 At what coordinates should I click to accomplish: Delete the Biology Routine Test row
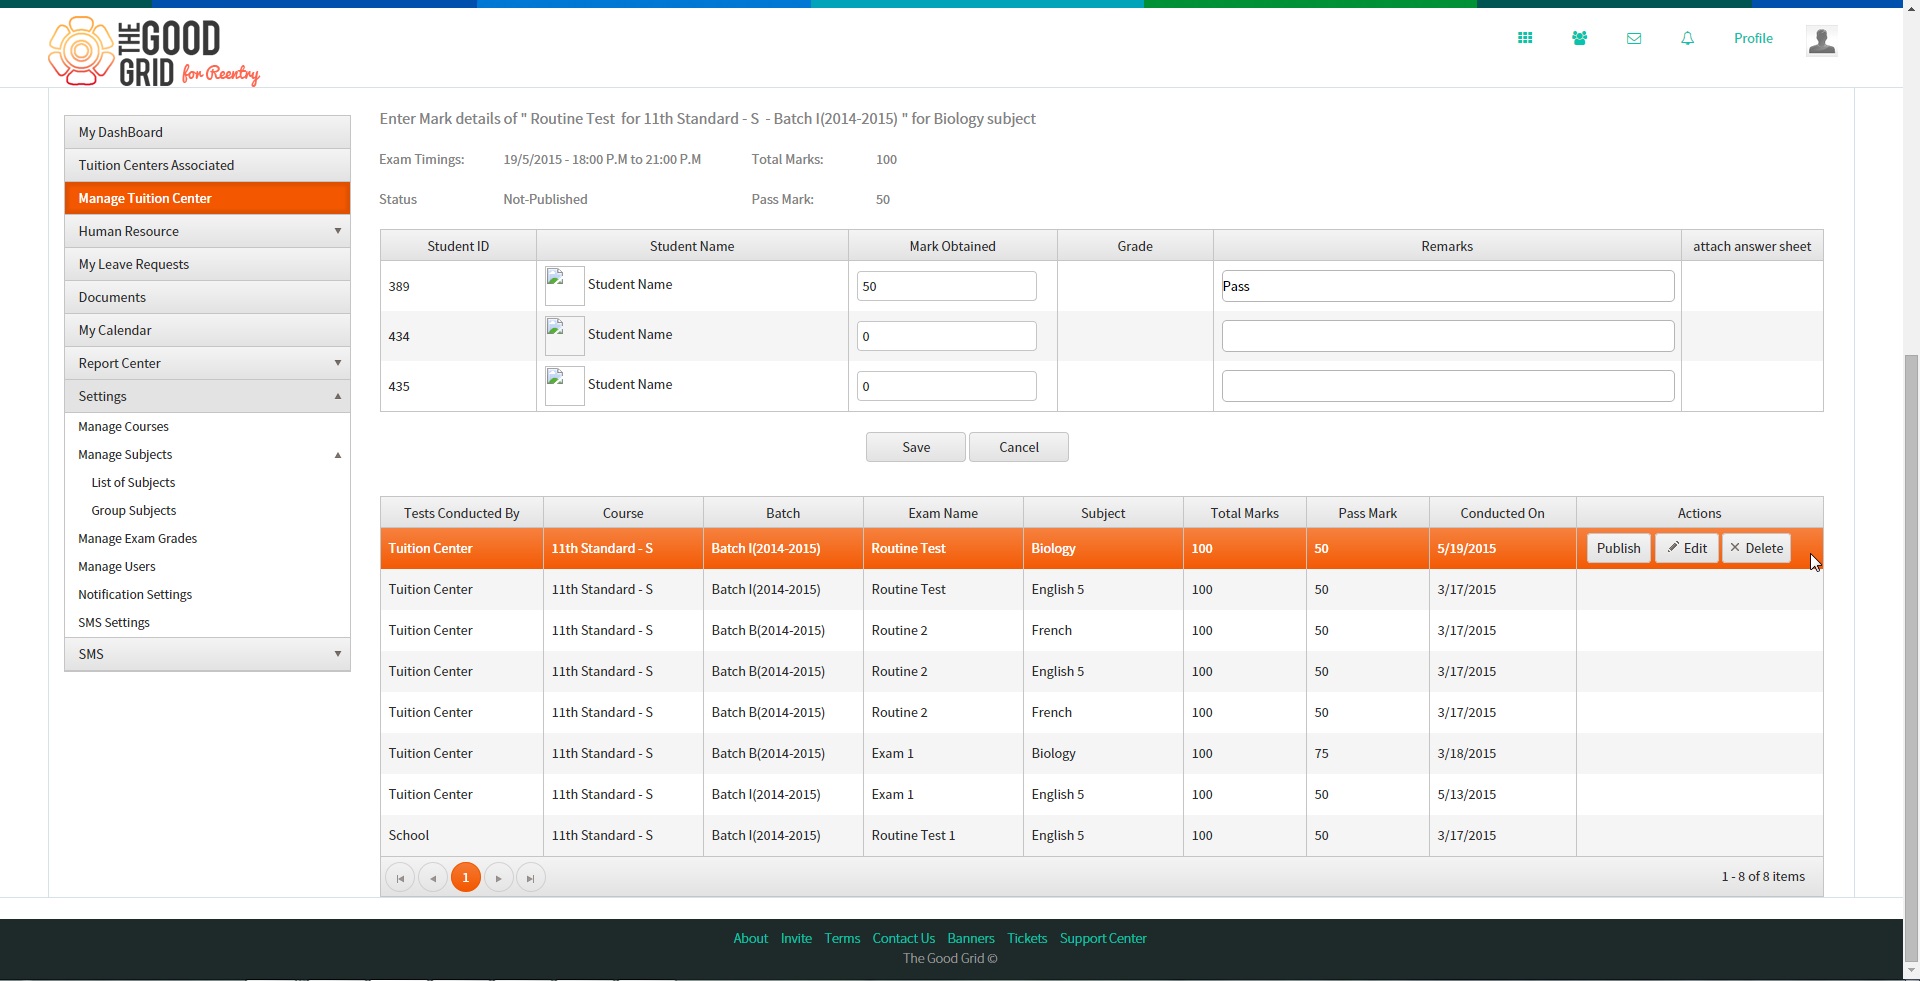click(x=1756, y=548)
